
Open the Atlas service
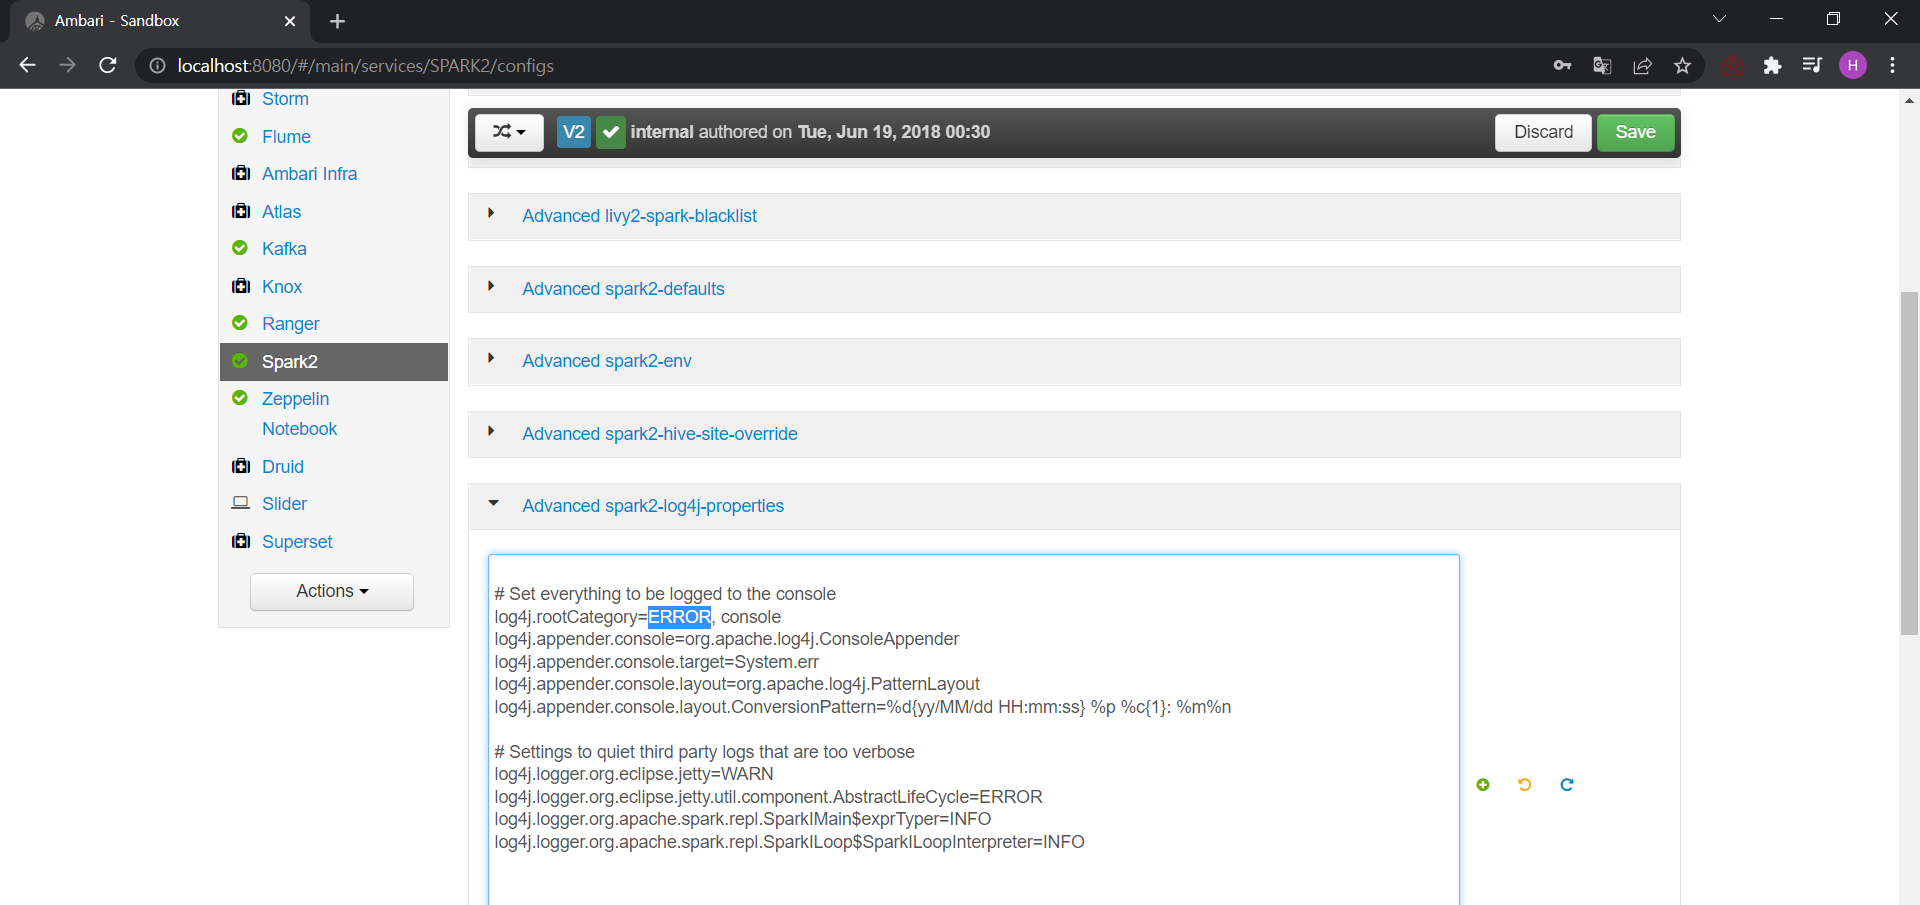coord(281,212)
